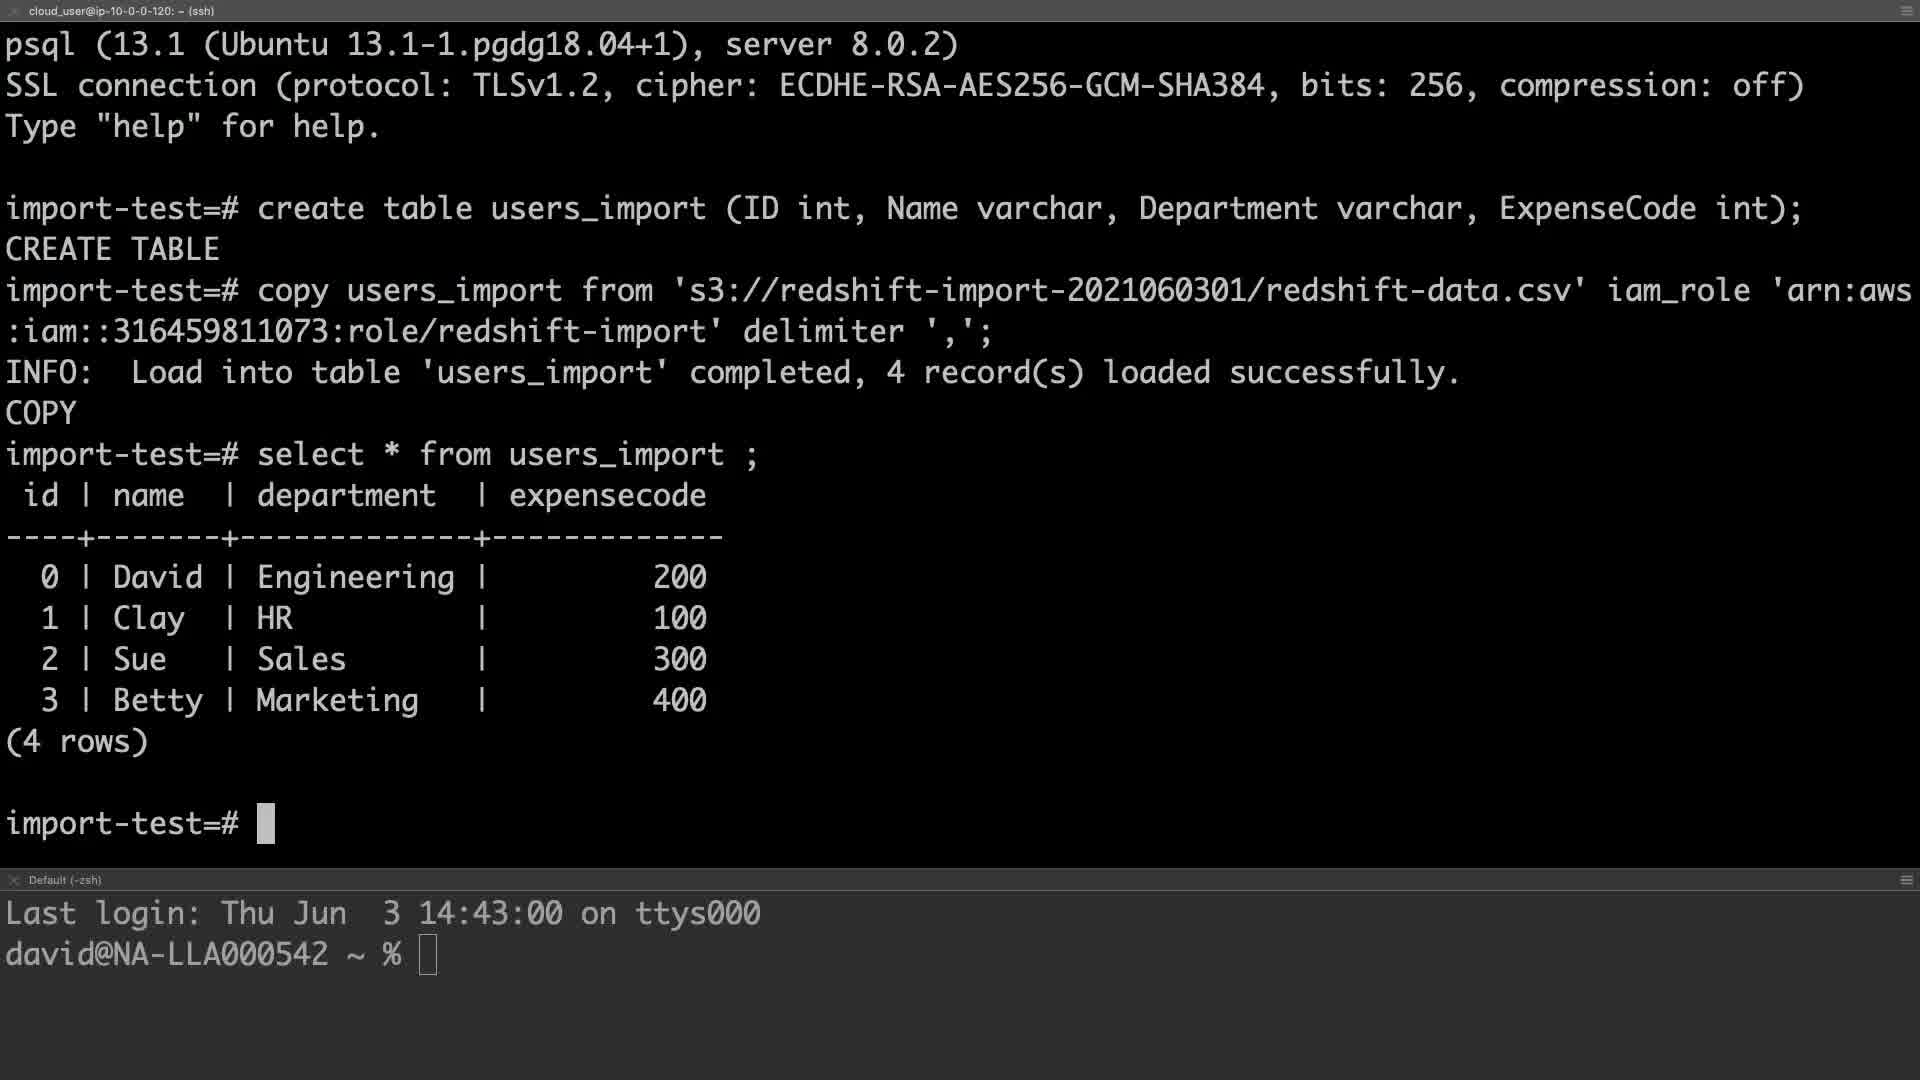Screen dimensions: 1920x1080
Task: Click the CREATE TABLE output line
Action: pyautogui.click(x=112, y=250)
